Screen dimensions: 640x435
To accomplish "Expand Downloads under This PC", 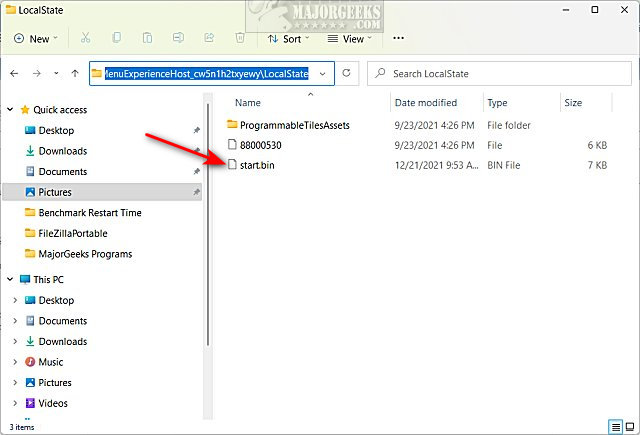I will pos(15,341).
